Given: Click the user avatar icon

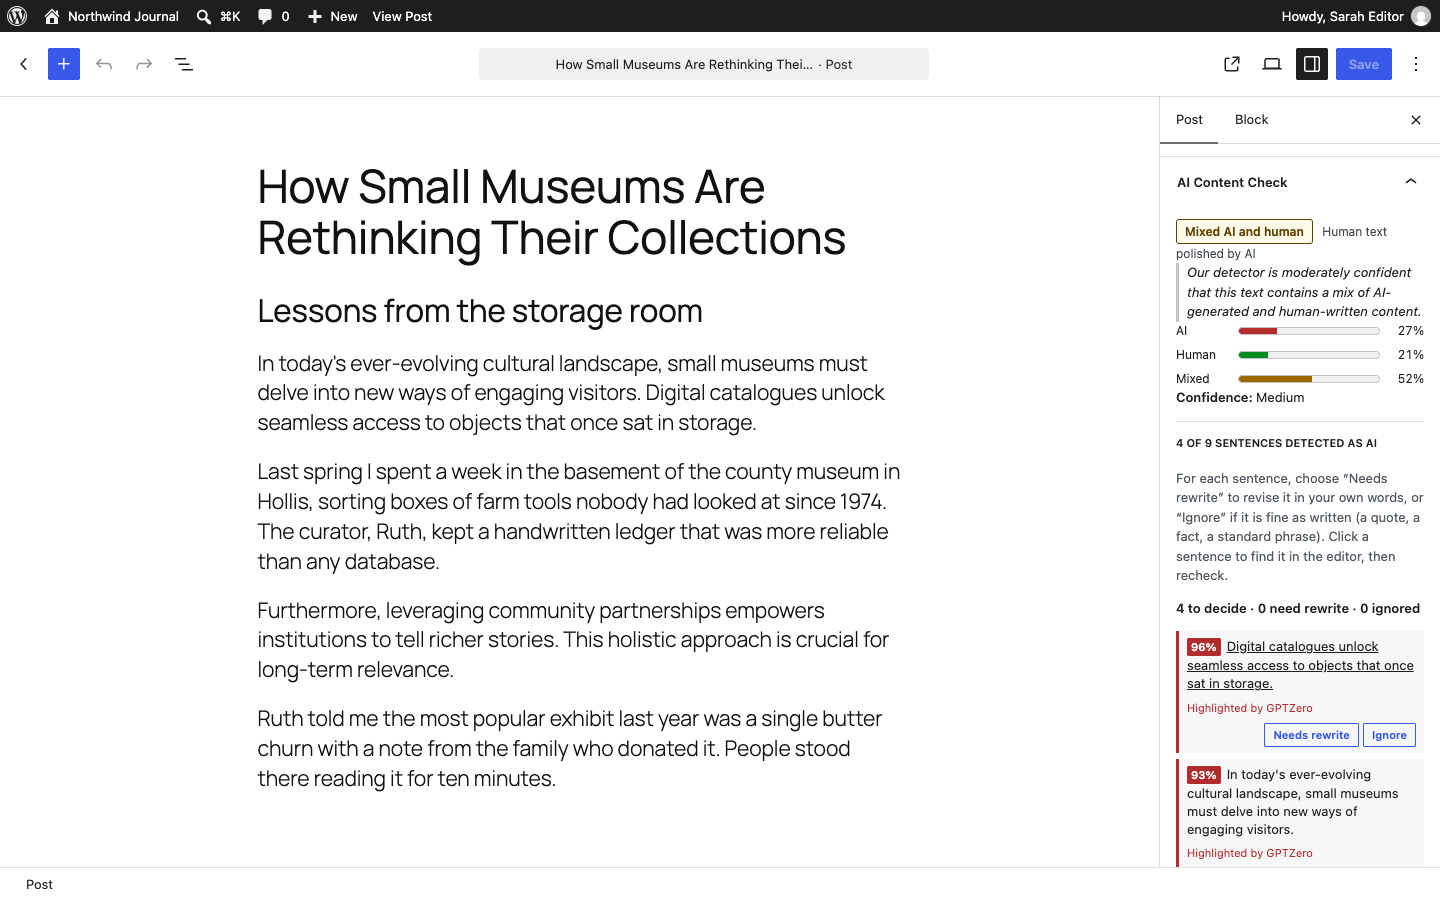Looking at the screenshot, I should tap(1421, 16).
